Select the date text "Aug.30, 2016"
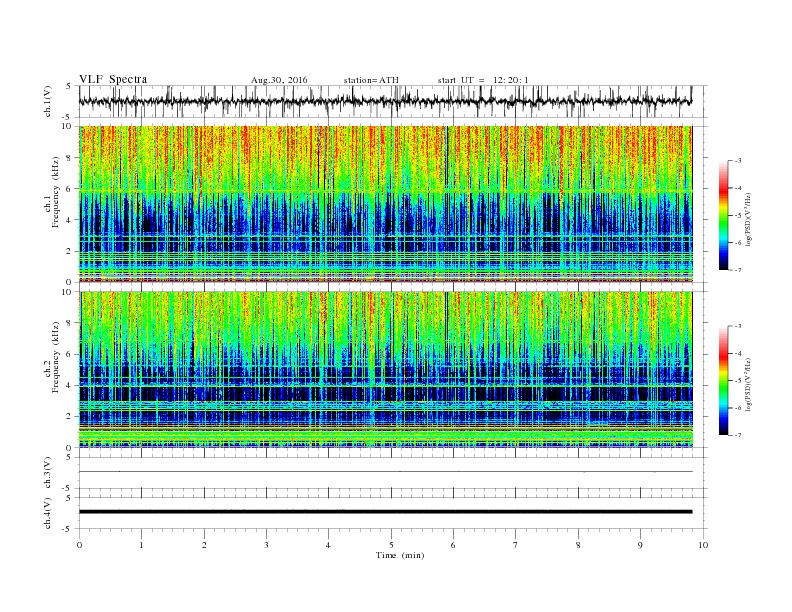This screenshot has height=612, width=792. [279, 80]
